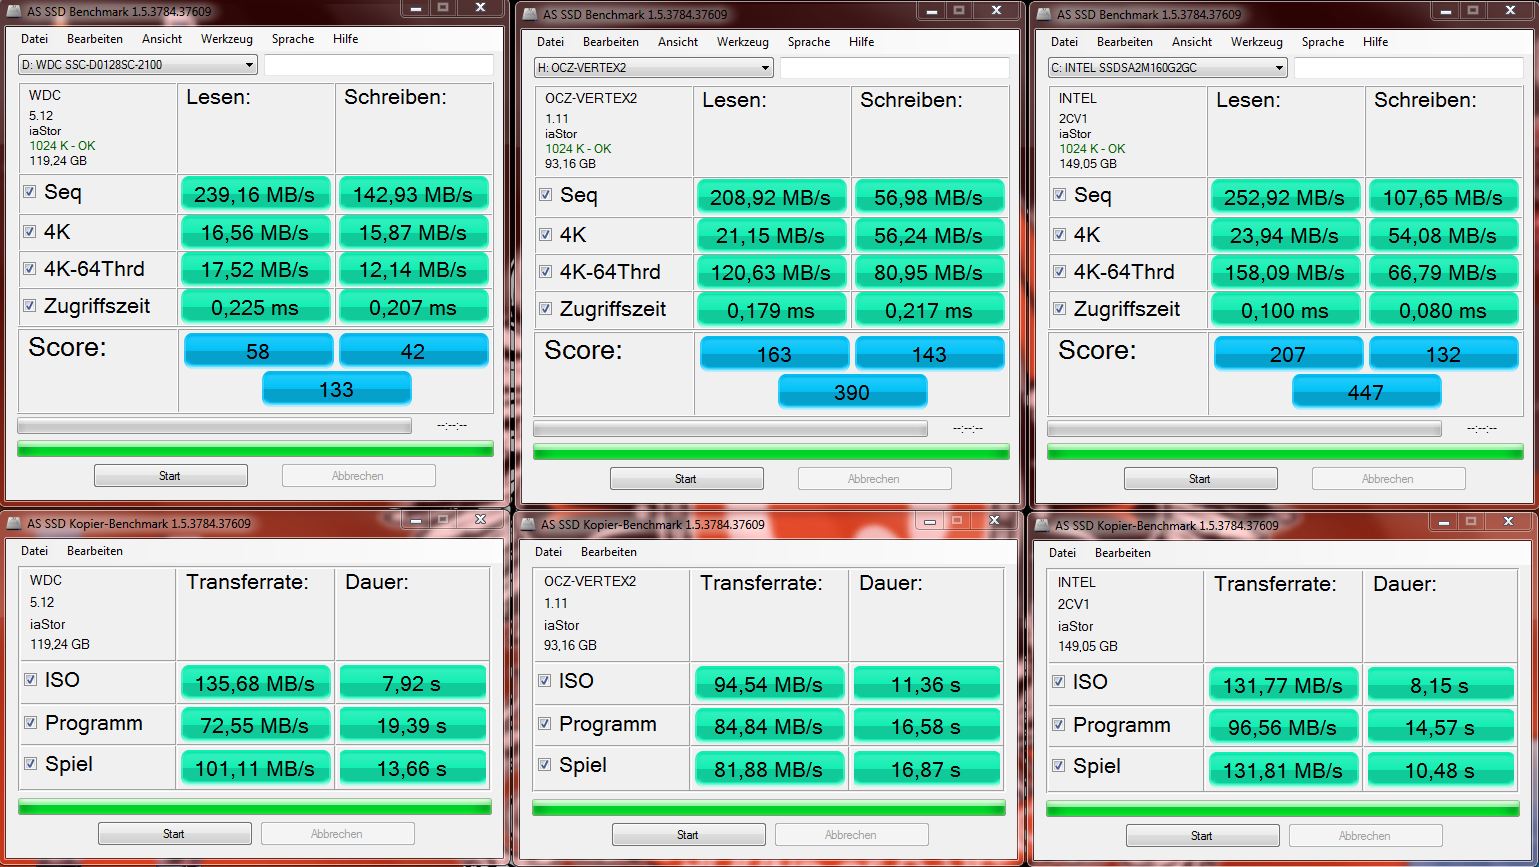Click OCZ Kopier-Benchmark capacity 93,16 GB

[x=570, y=645]
